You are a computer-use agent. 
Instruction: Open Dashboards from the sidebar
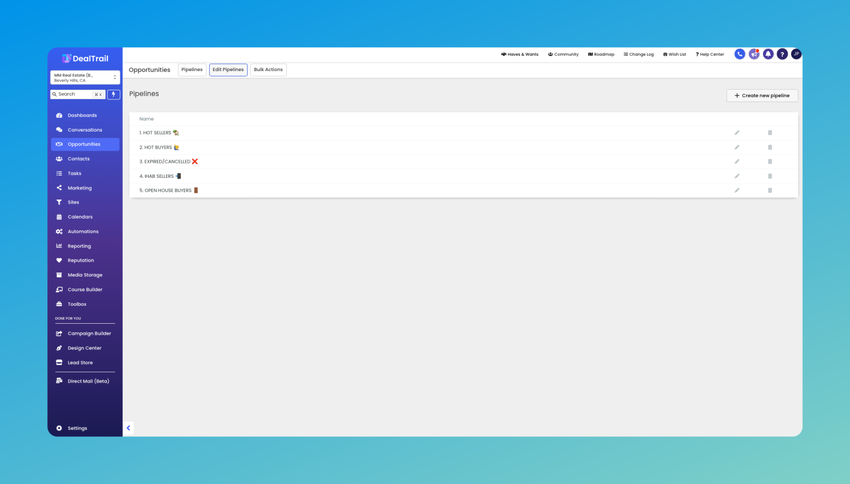(x=85, y=115)
